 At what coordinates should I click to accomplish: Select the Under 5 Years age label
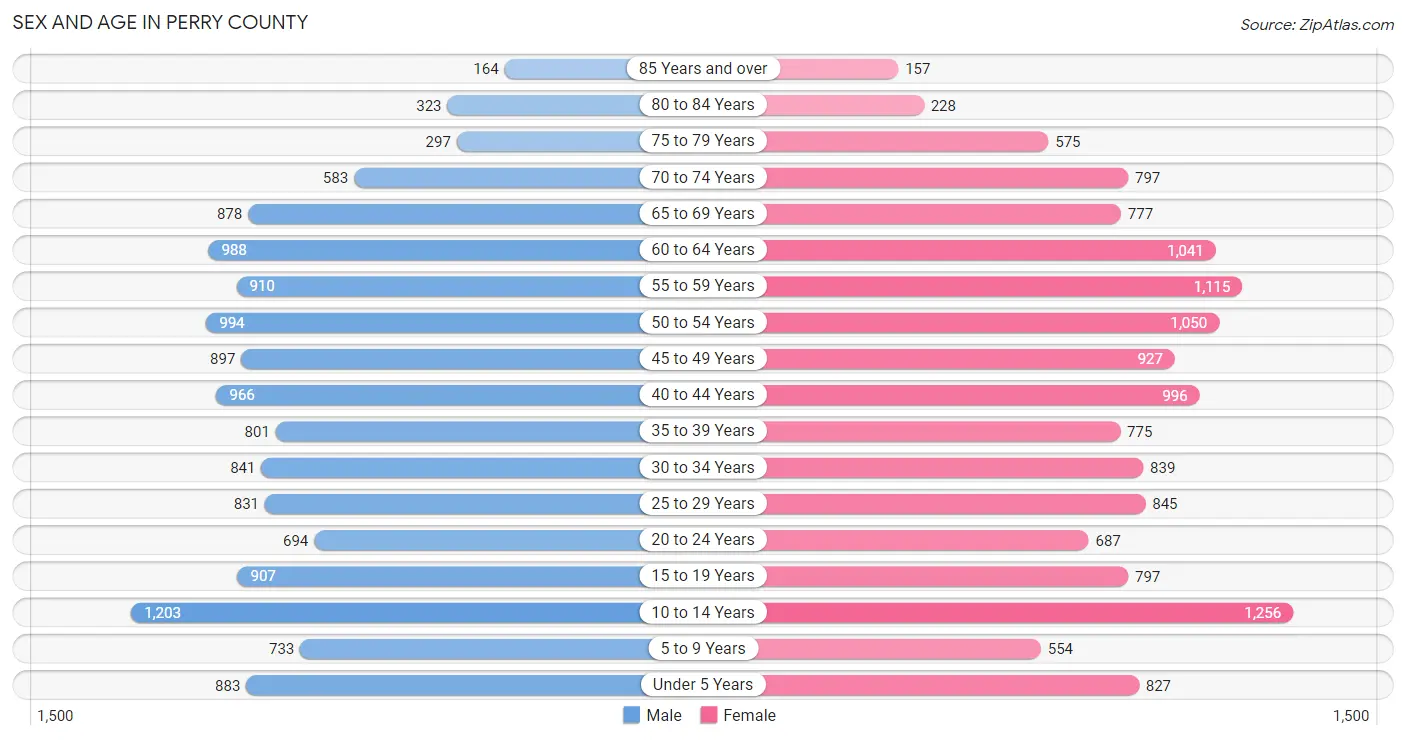coord(703,685)
